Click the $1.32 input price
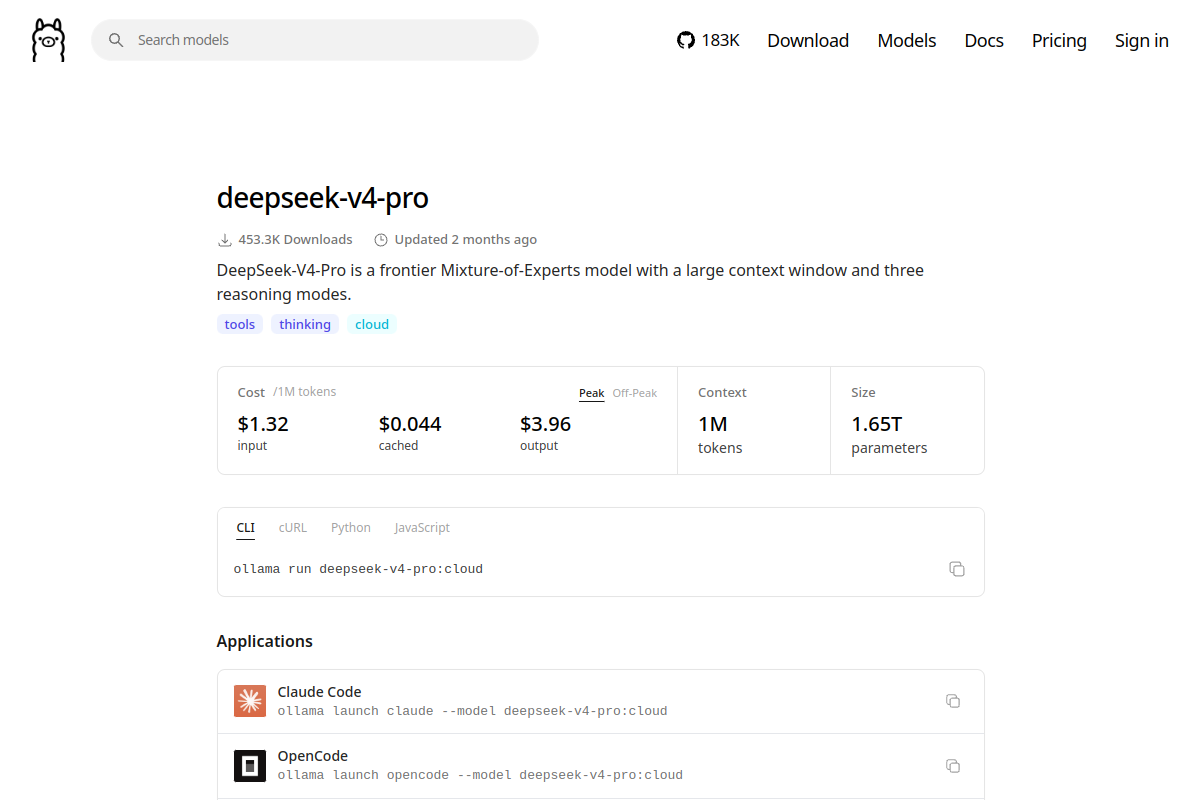The image size is (1200, 800). (263, 424)
